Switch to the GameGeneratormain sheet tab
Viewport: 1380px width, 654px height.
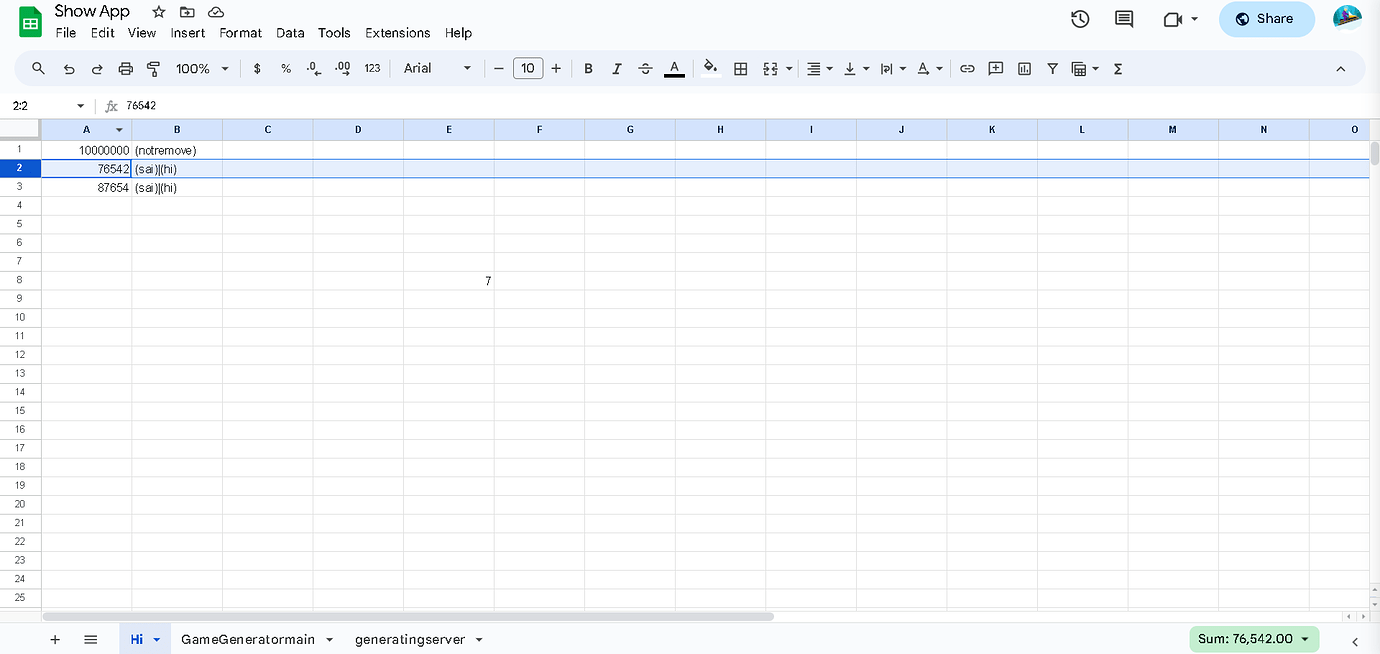249,639
